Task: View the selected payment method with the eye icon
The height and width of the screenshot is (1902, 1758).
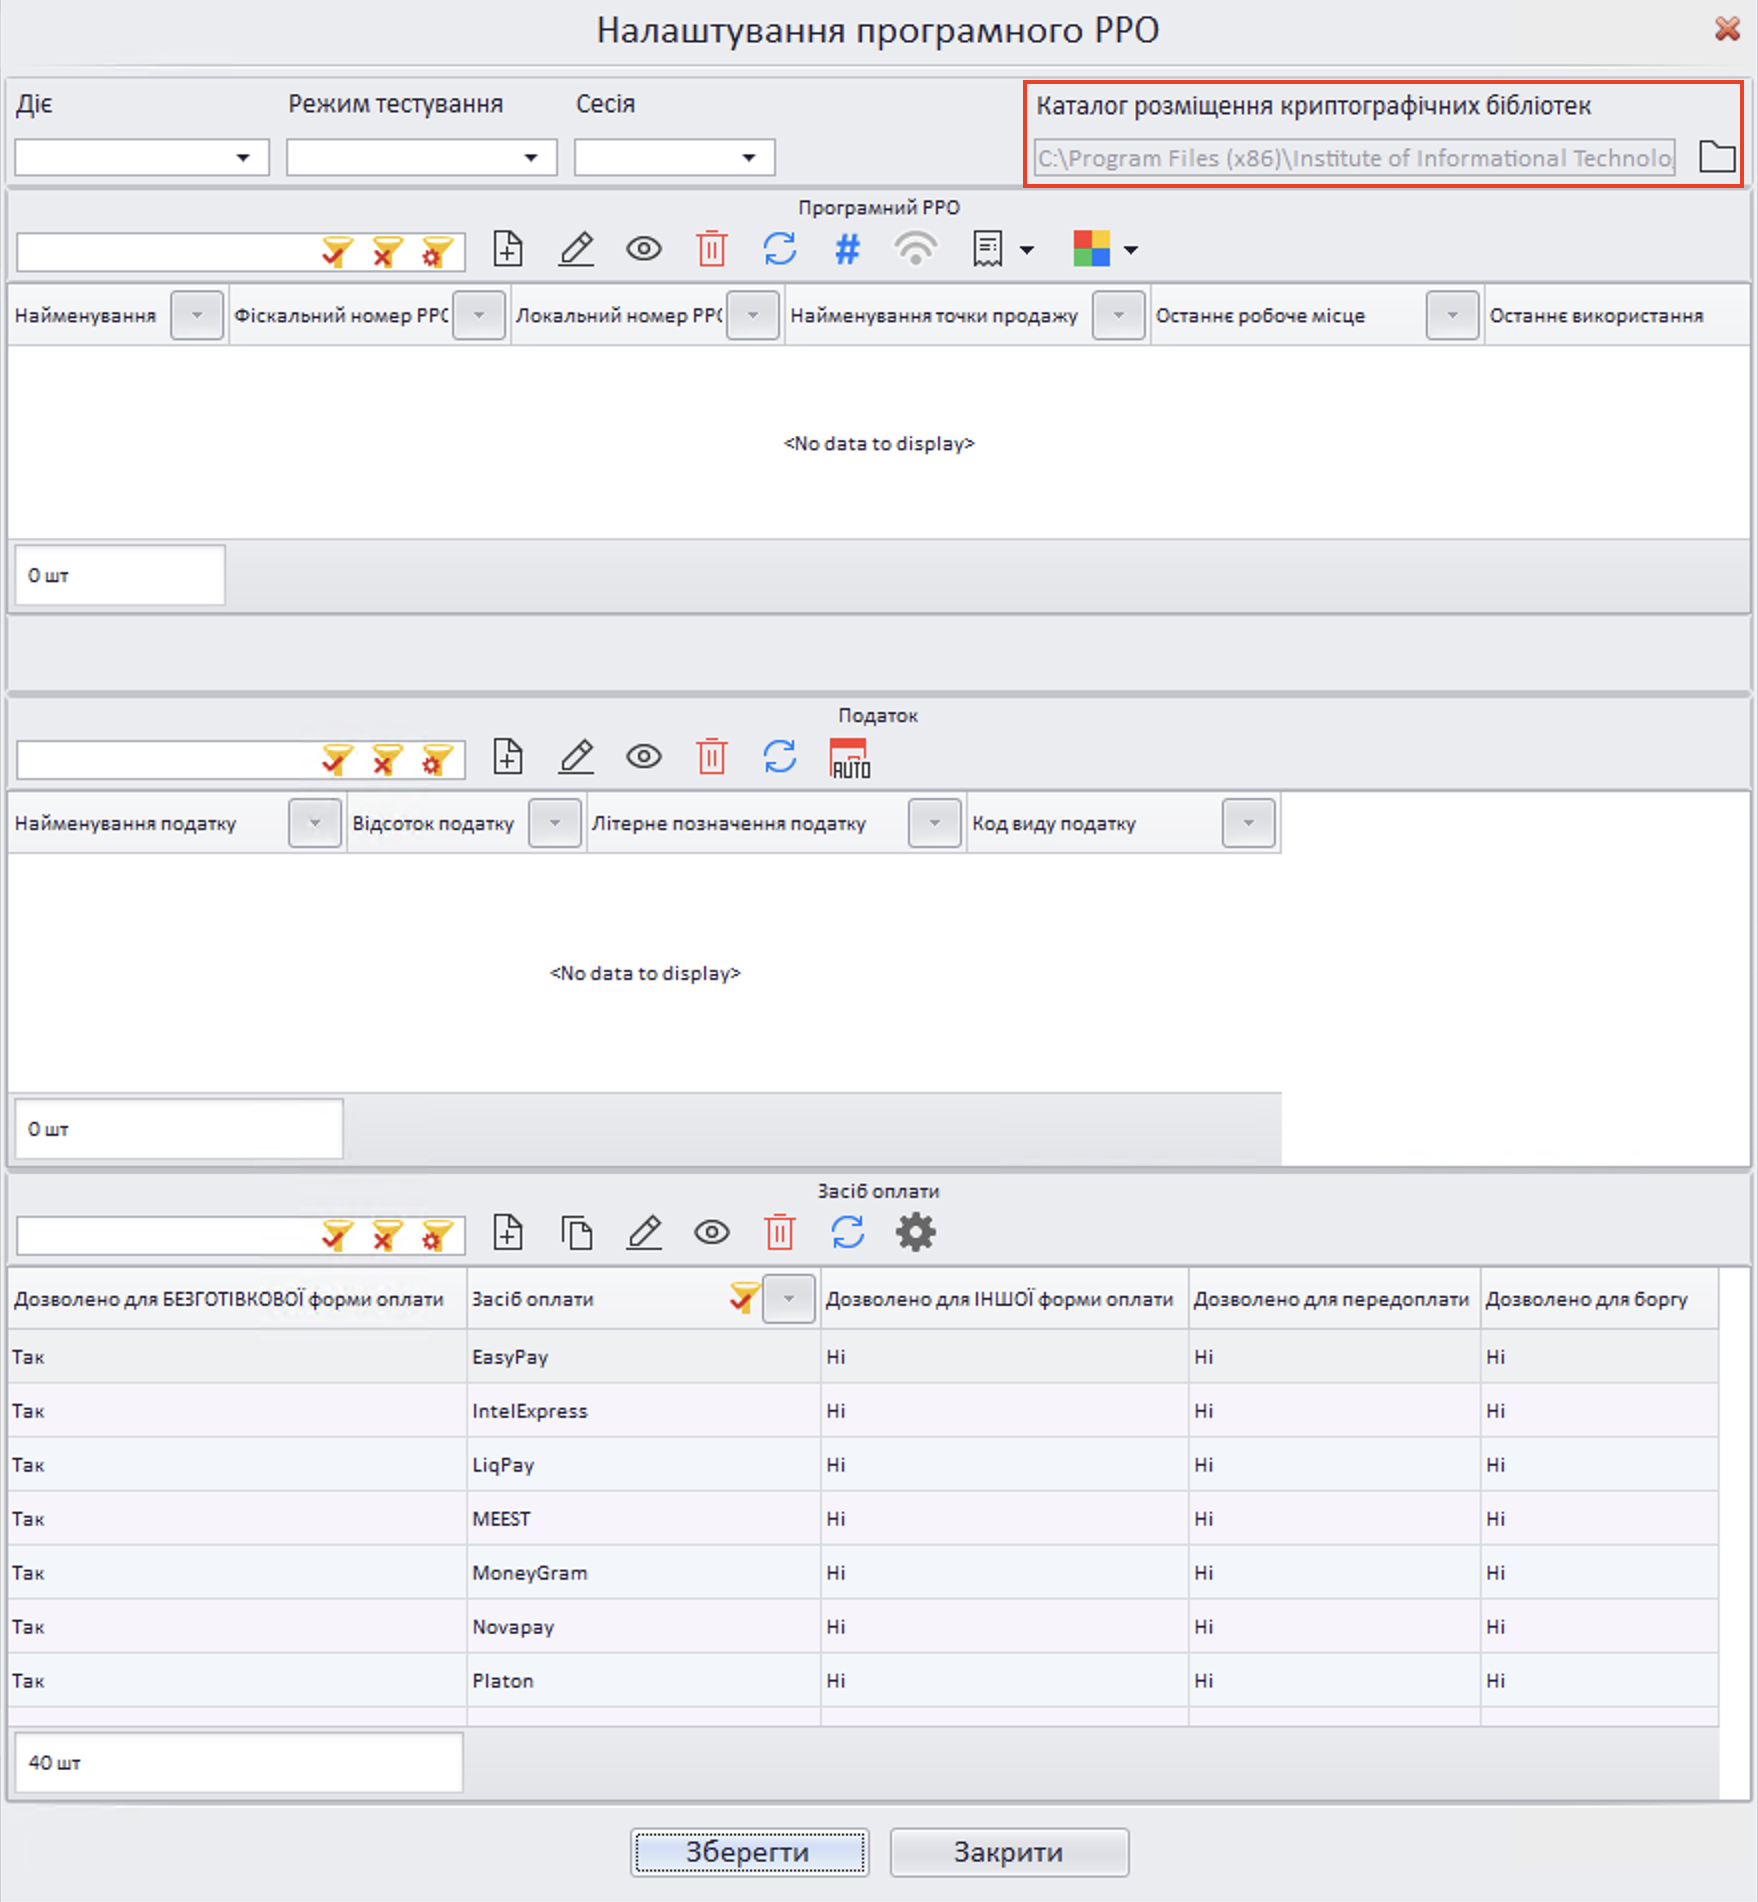Action: pyautogui.click(x=712, y=1232)
